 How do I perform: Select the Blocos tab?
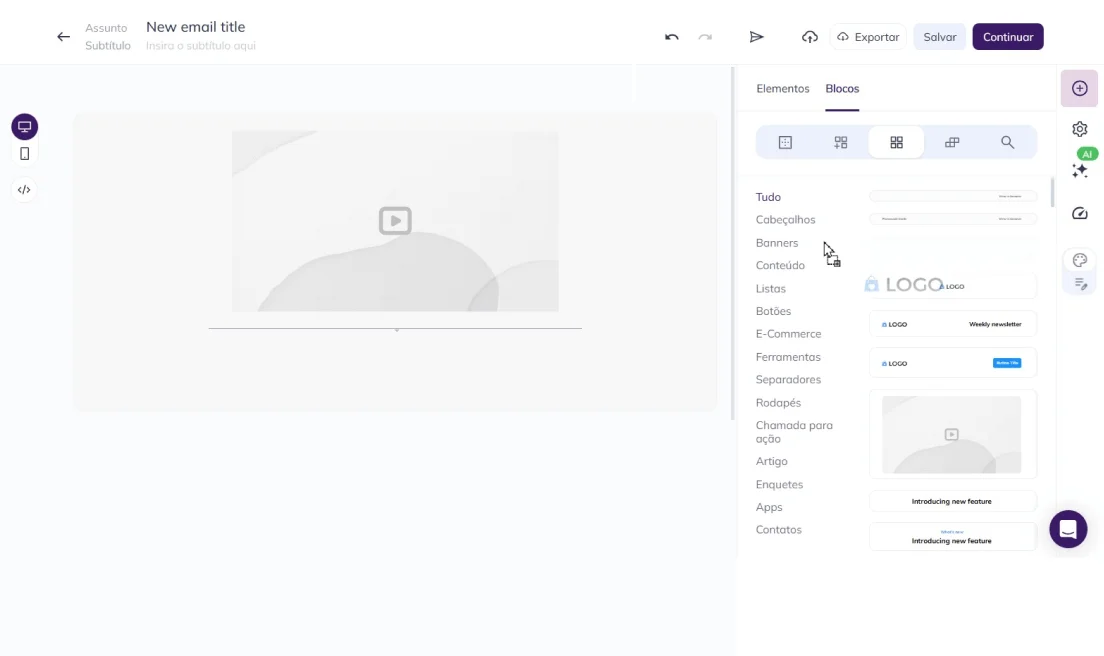pos(842,88)
